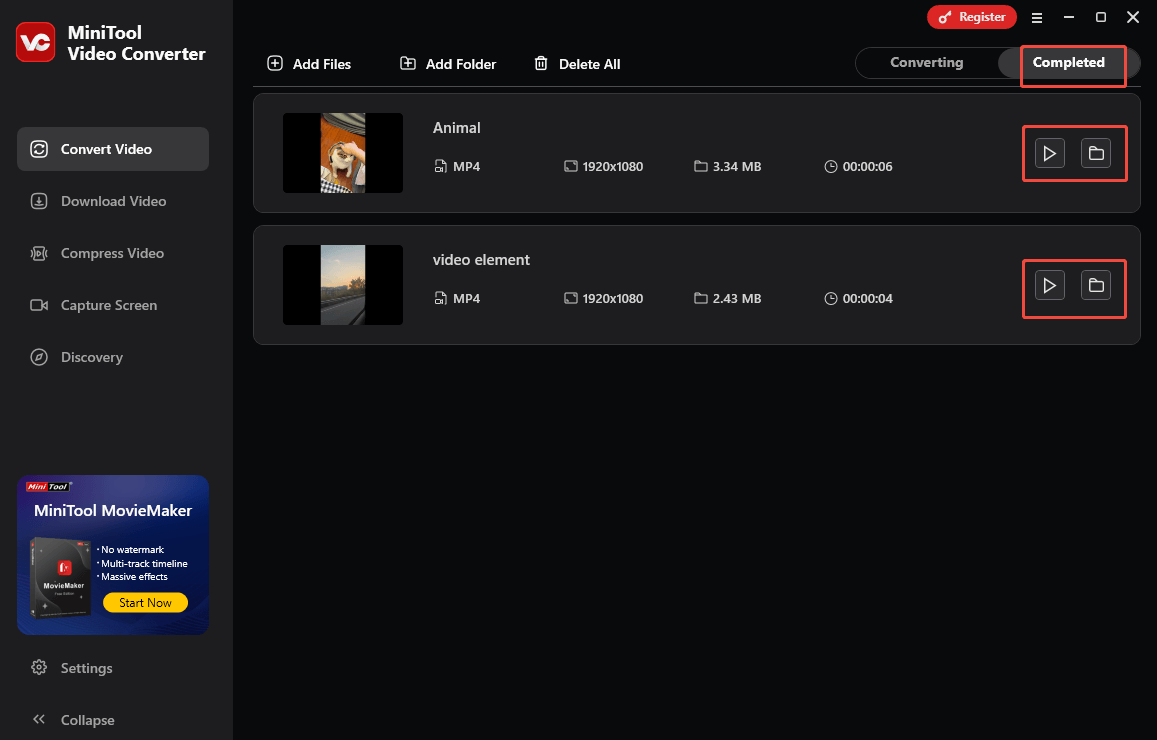Viewport: 1157px width, 740px height.
Task: Go to Download Video in sidebar
Action: coord(113,201)
